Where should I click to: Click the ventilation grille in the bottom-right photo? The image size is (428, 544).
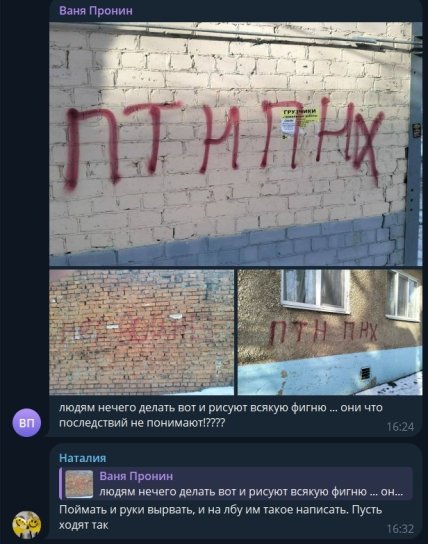tap(365, 373)
